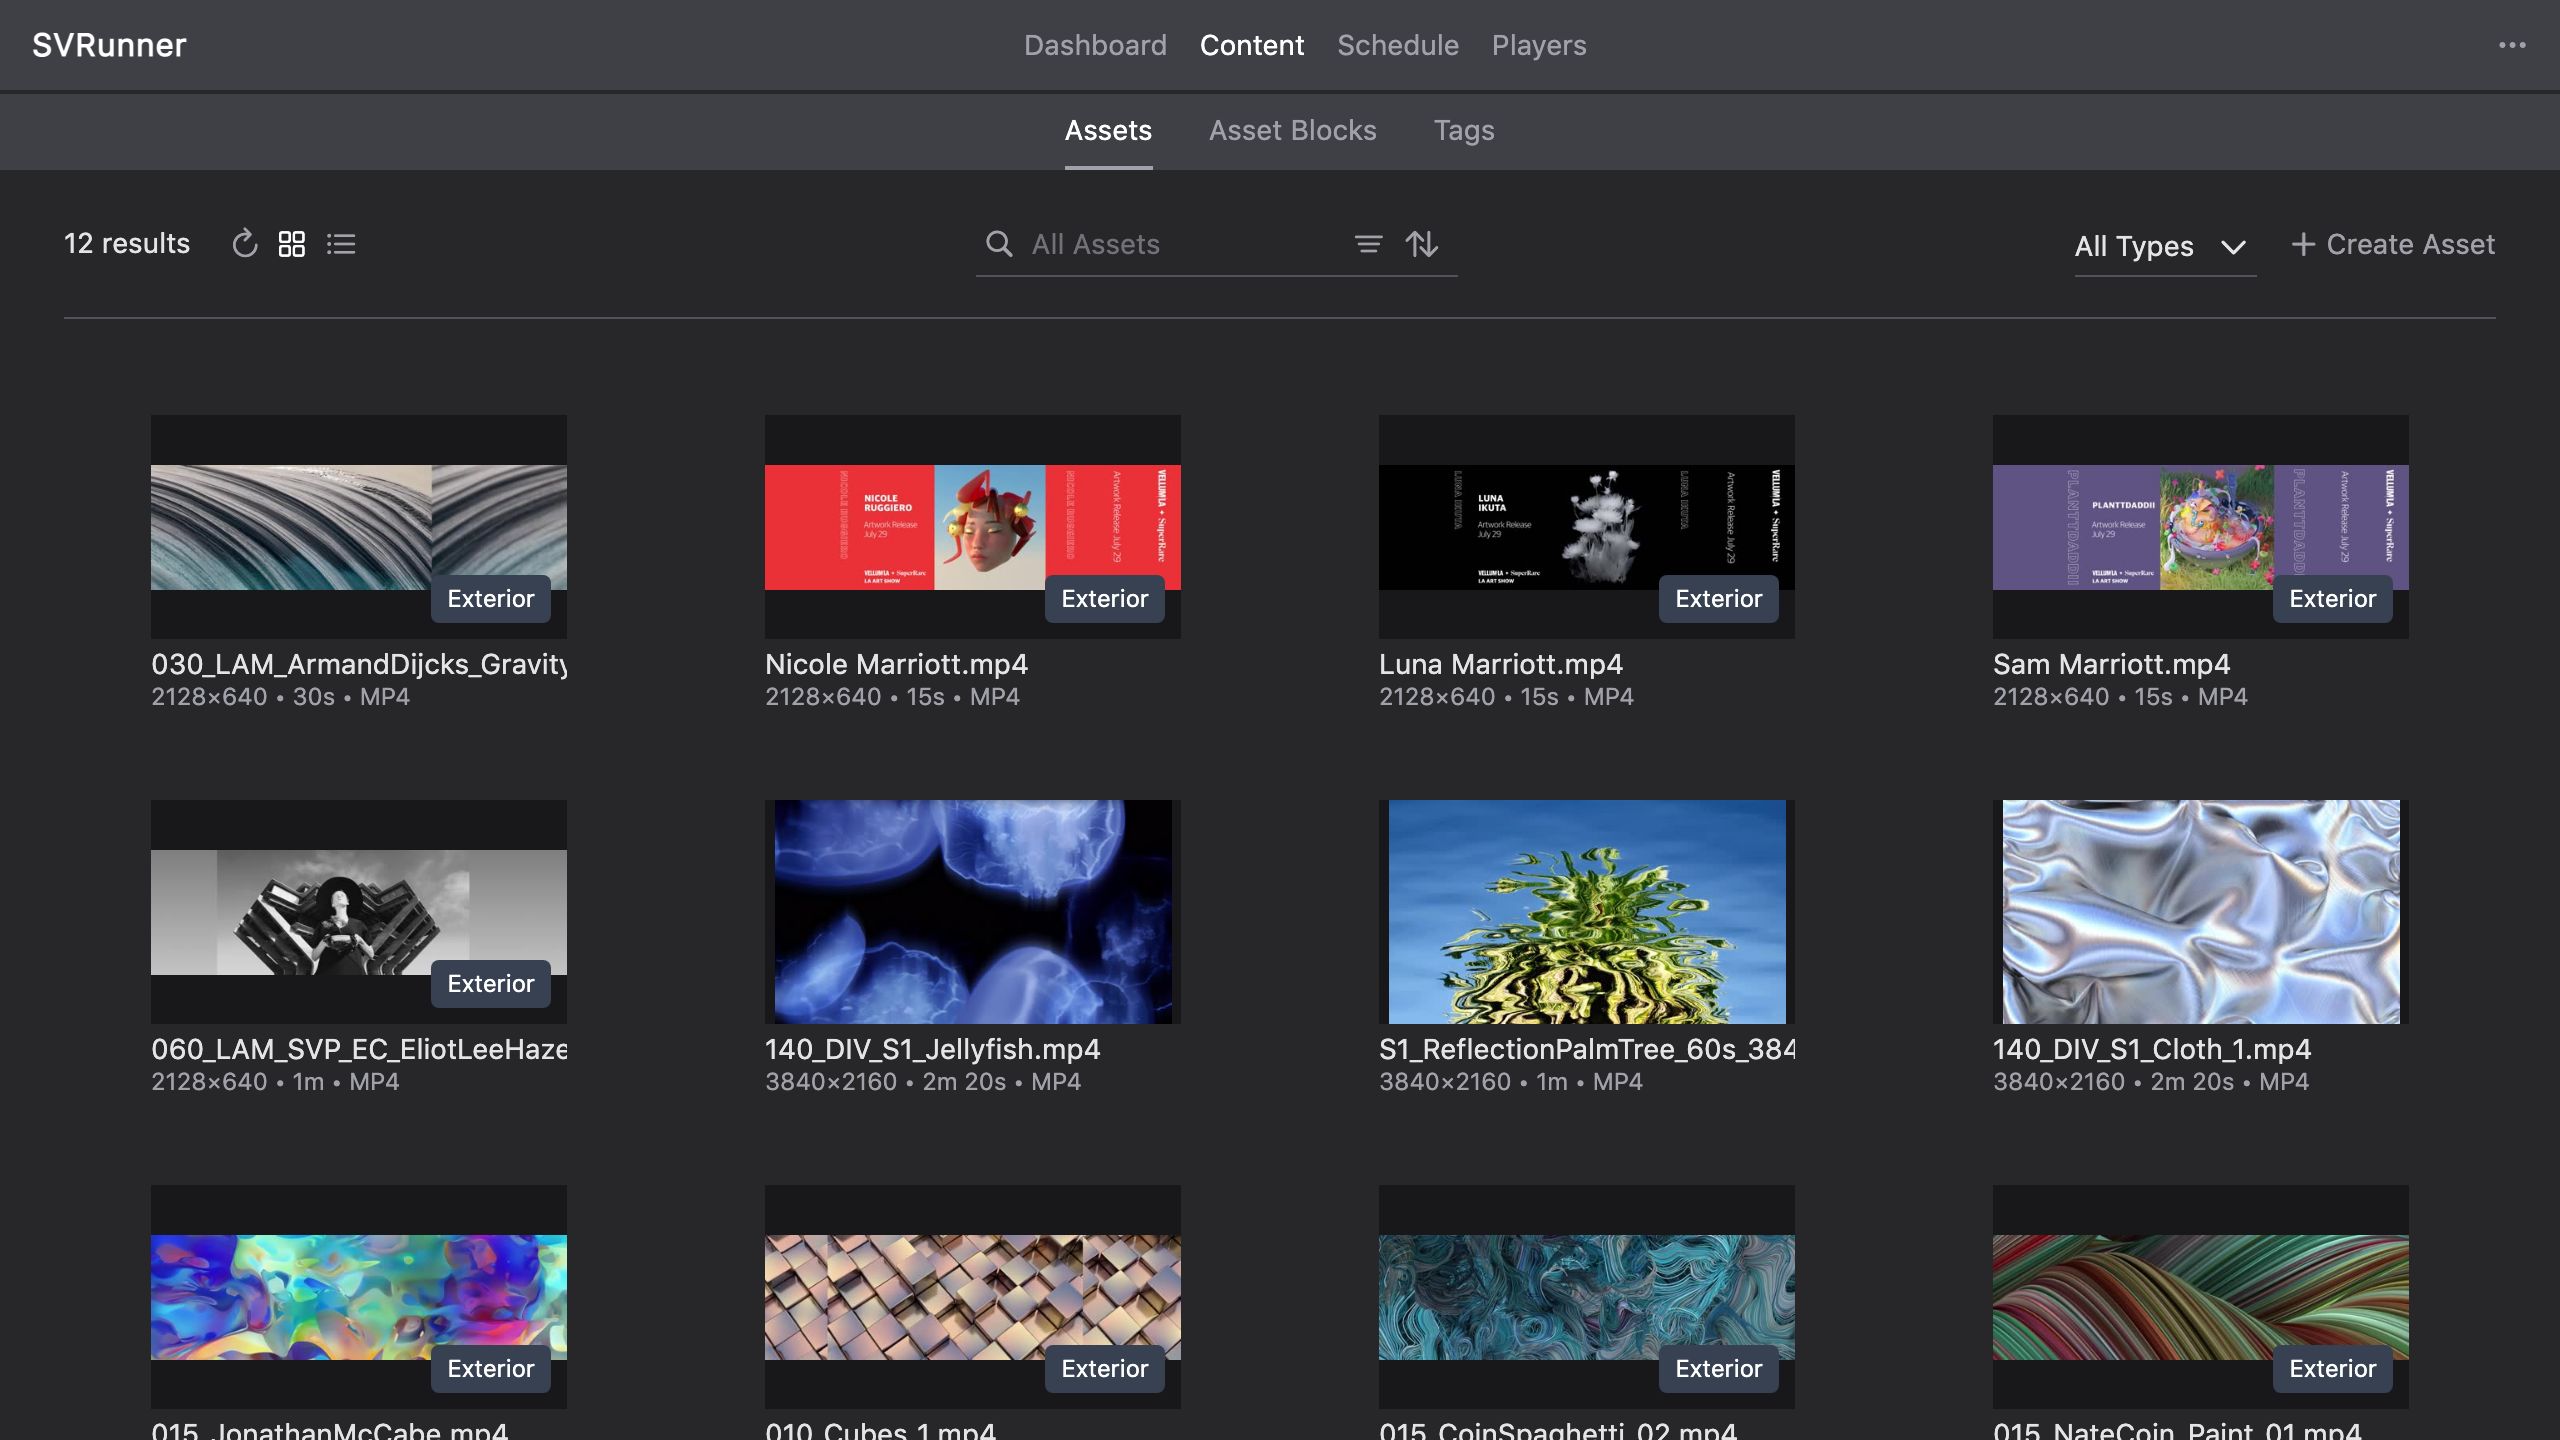Viewport: 2560px width, 1440px height.
Task: Click the refresh results icon
Action: click(x=245, y=244)
